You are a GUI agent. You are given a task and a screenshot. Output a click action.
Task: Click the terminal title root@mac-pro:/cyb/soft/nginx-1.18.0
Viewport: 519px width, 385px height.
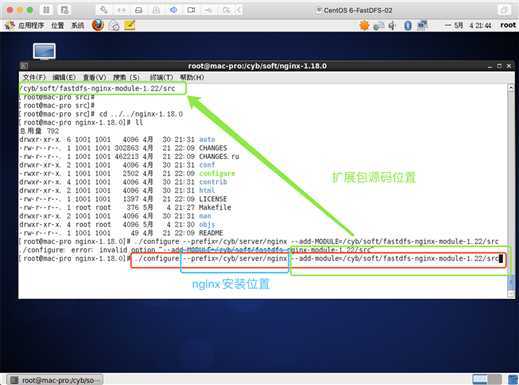click(x=257, y=66)
